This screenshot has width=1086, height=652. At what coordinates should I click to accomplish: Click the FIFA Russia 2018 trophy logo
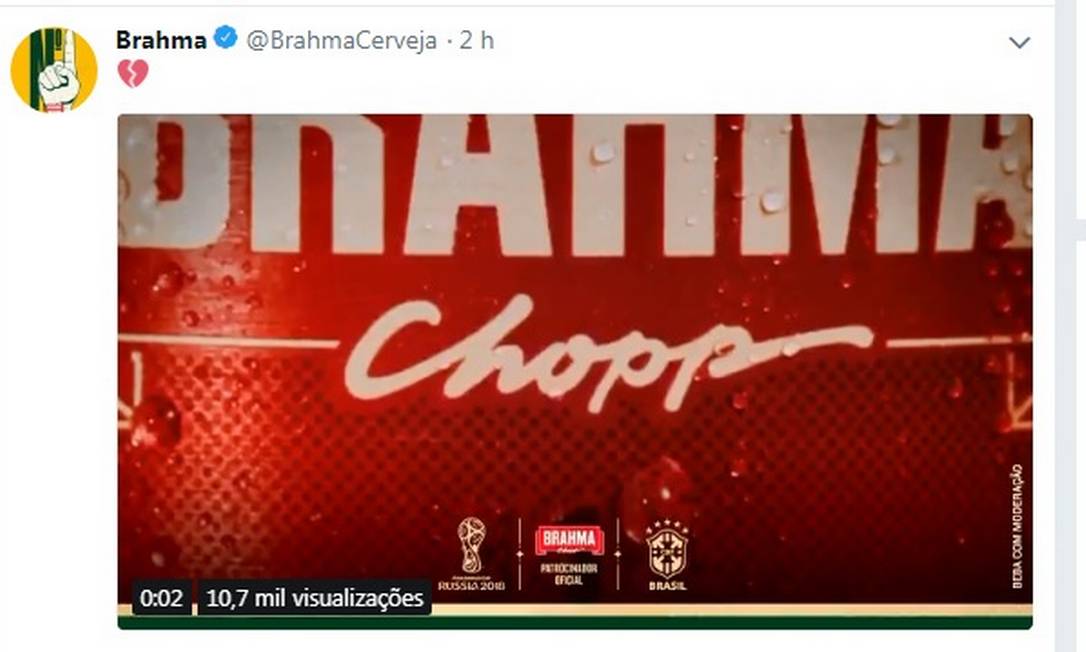[472, 547]
